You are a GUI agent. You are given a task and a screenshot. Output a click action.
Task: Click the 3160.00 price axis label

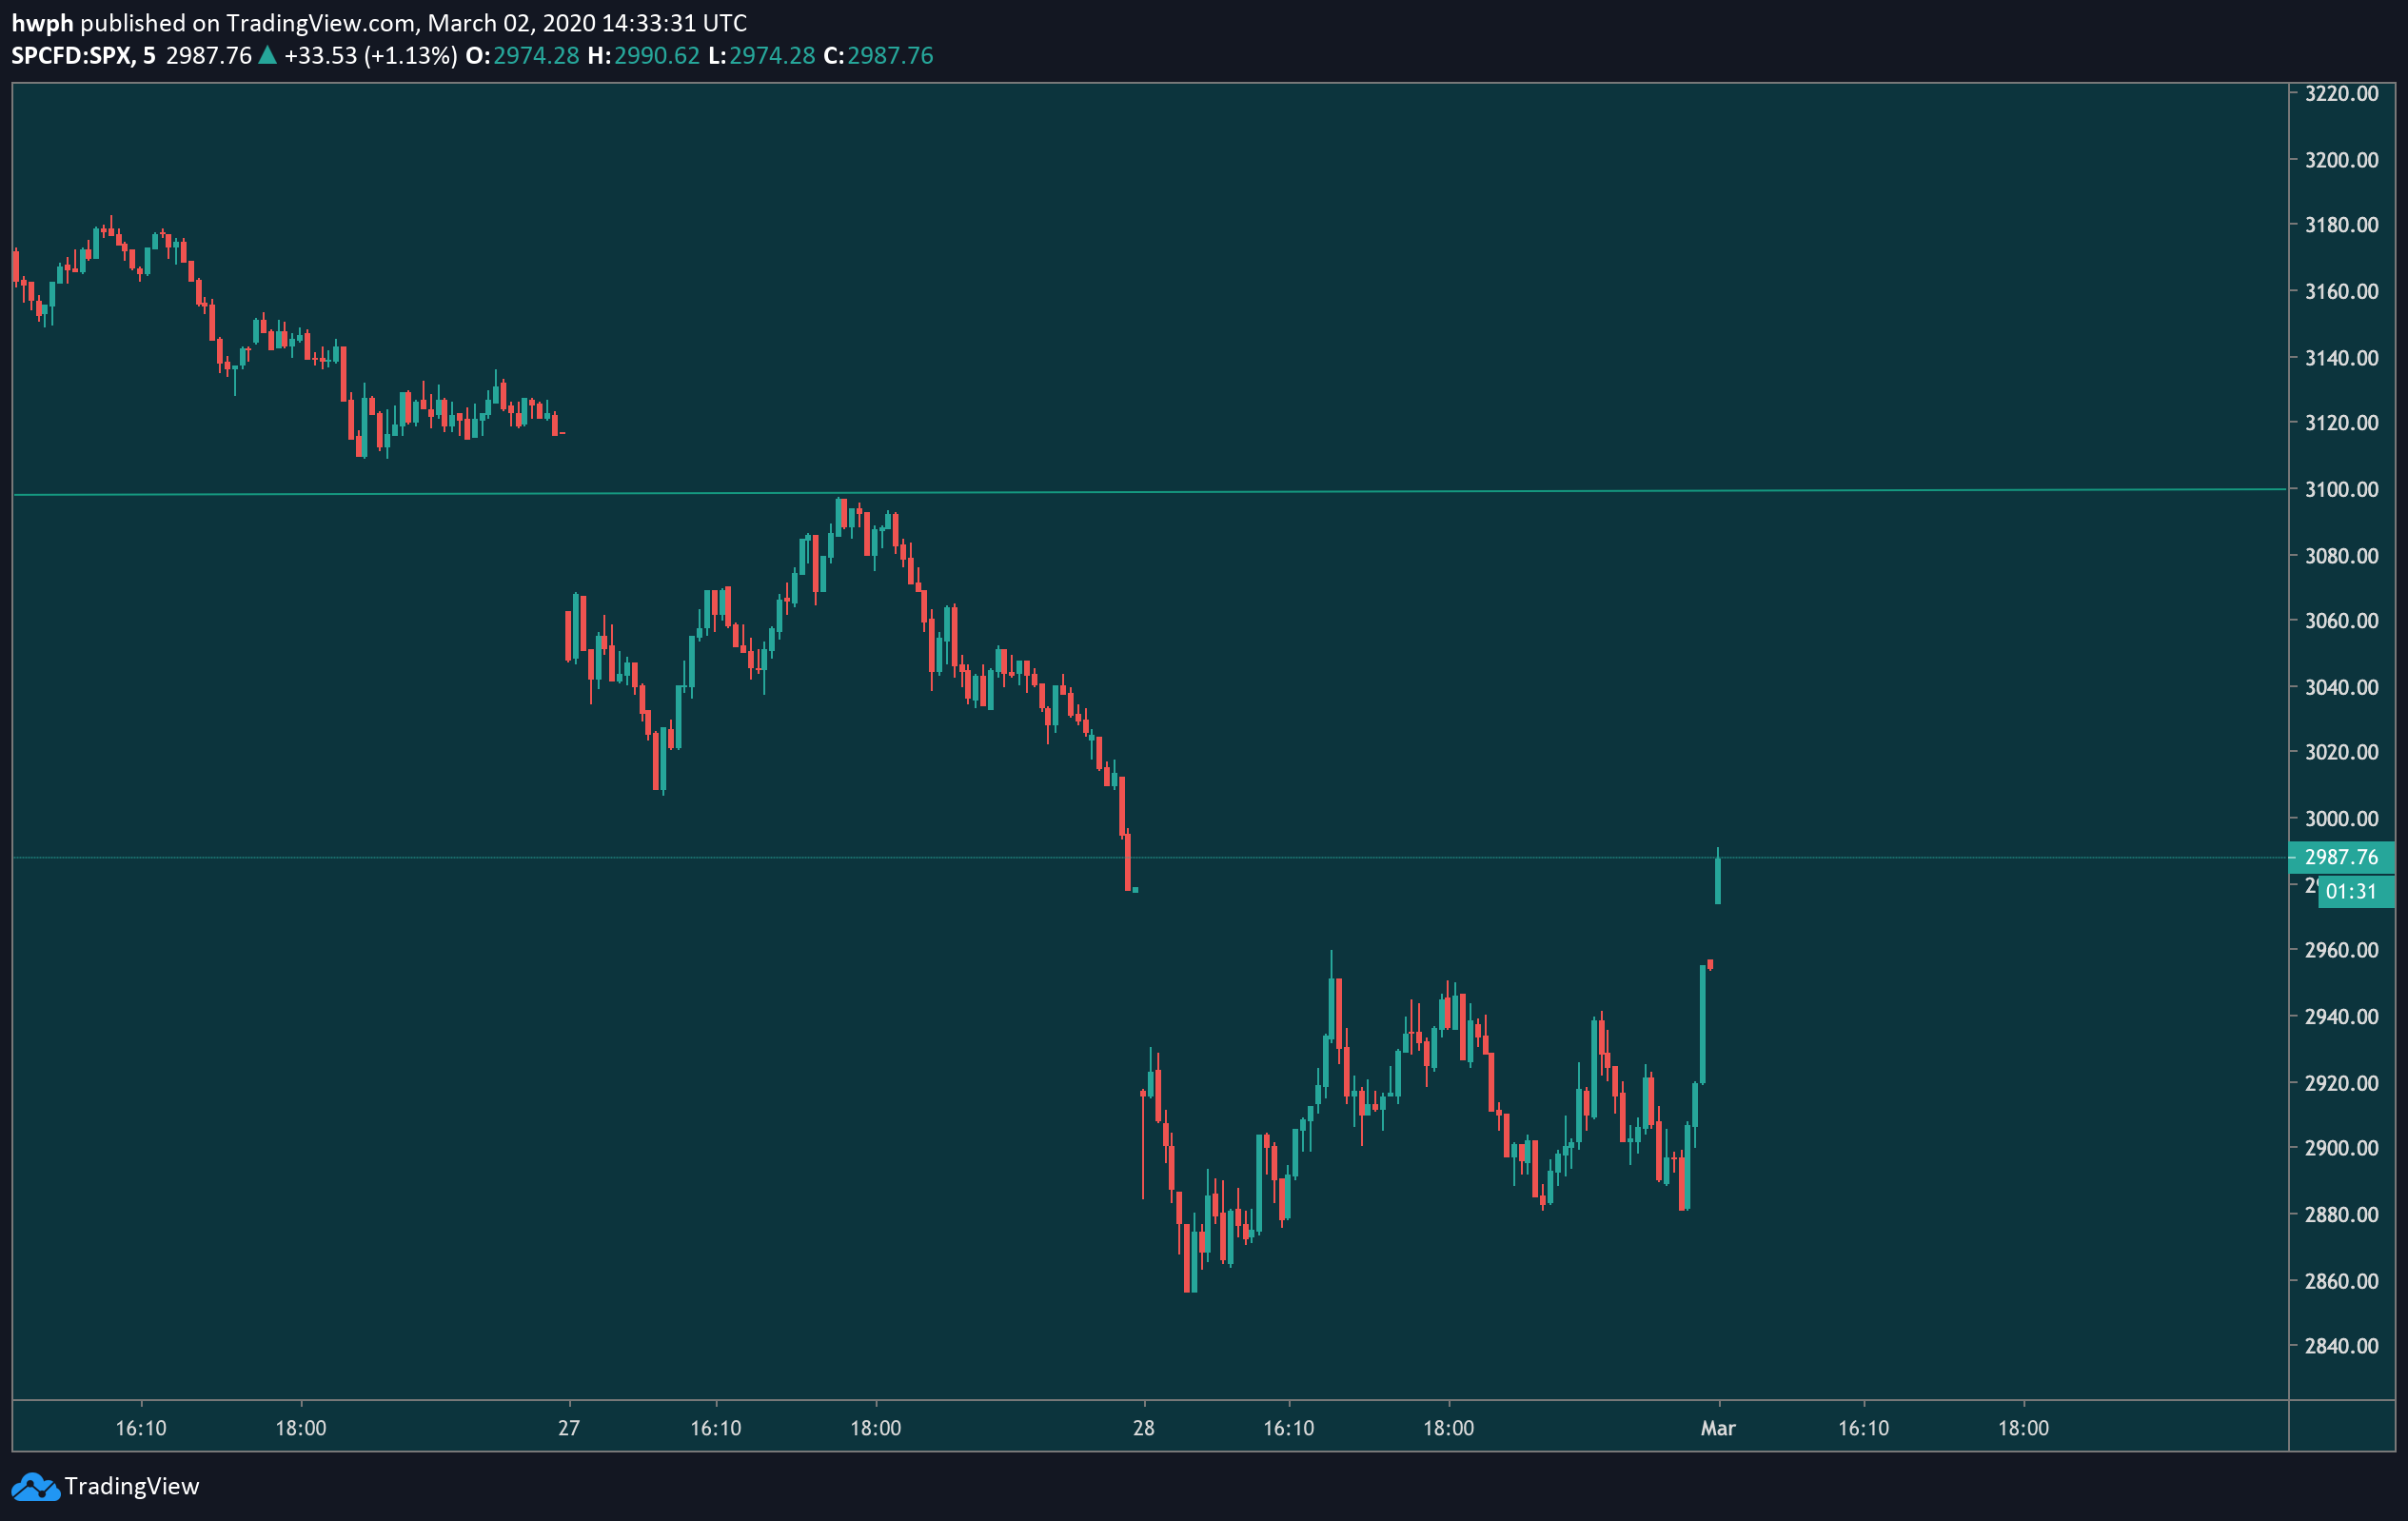[2341, 292]
